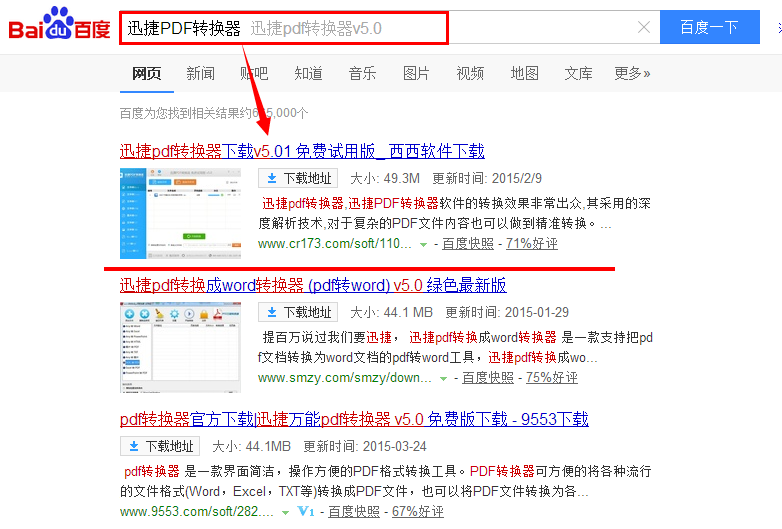Image resolution: width=782 pixels, height=529 pixels.
Task: Click the 67%好评 rating link
Action: (418, 512)
